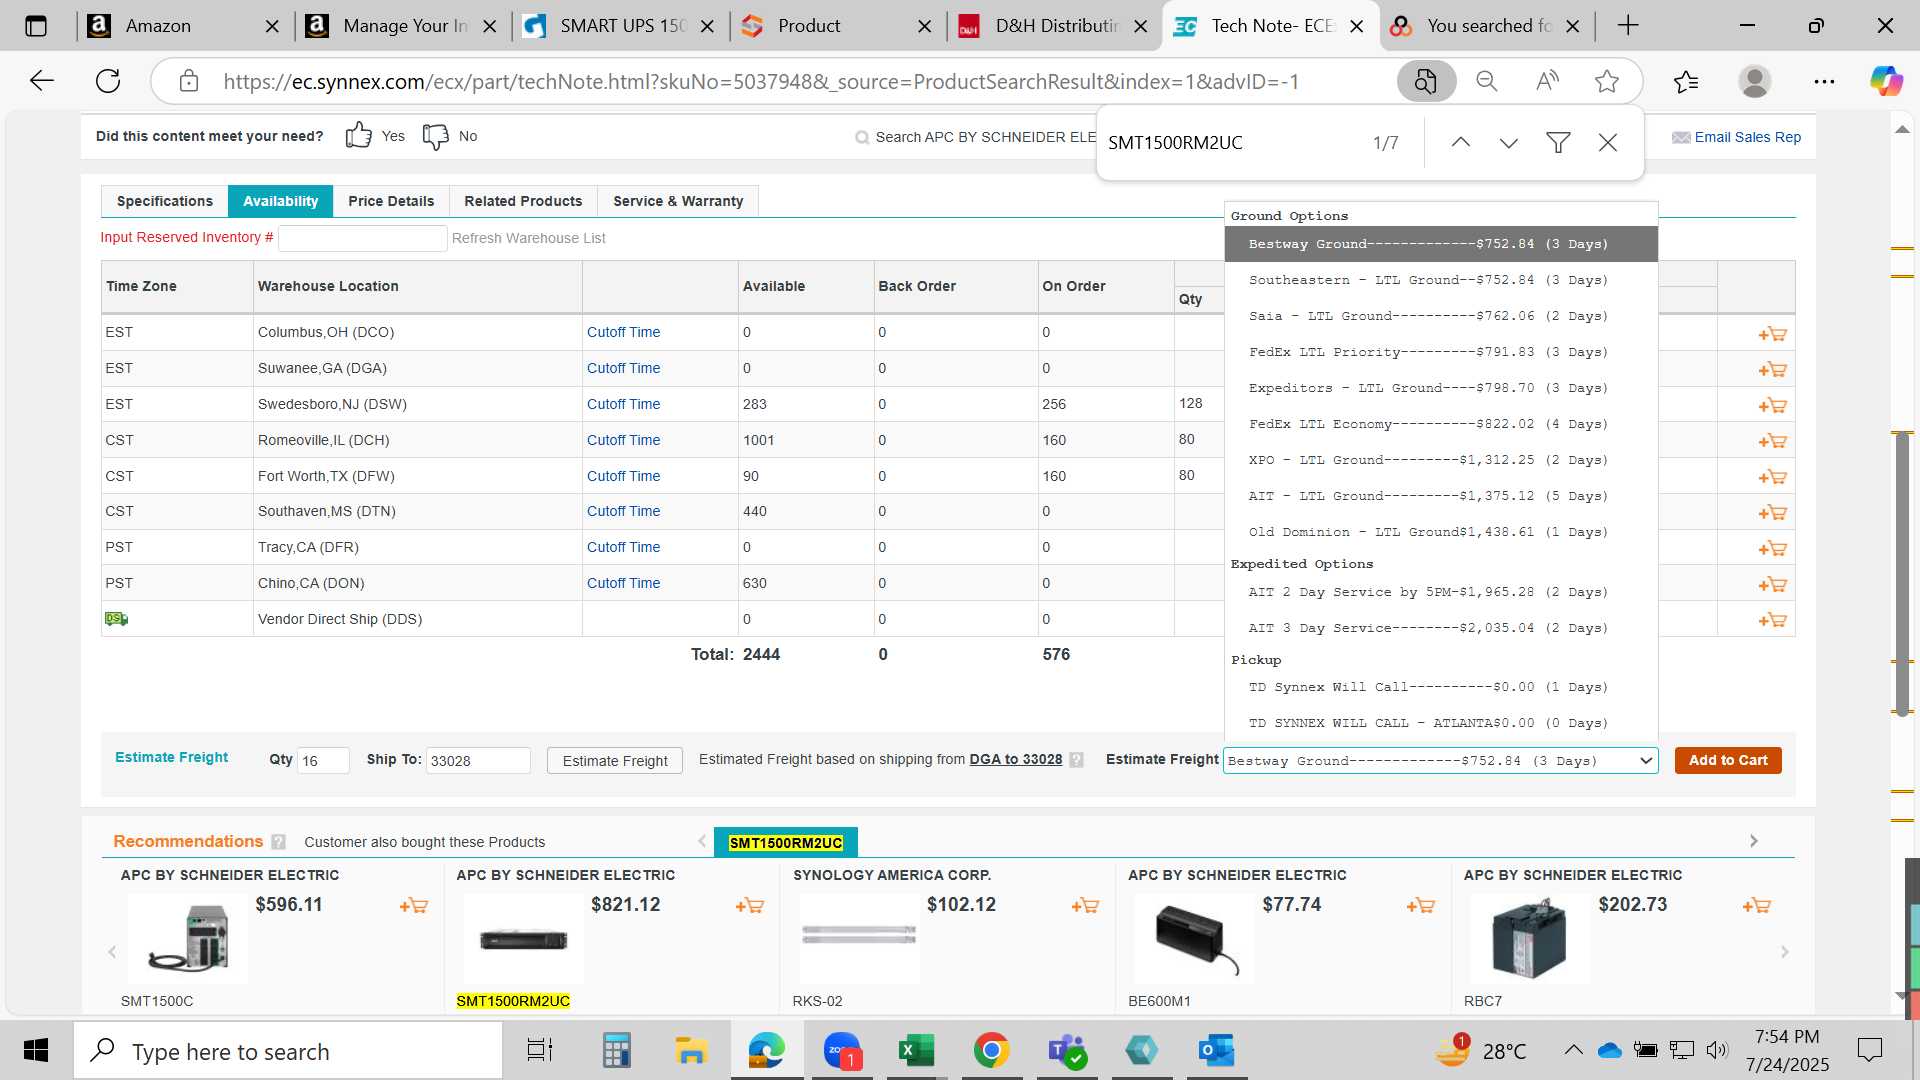Click the zoom out magnifier icon
The height and width of the screenshot is (1080, 1920).
1487,81
